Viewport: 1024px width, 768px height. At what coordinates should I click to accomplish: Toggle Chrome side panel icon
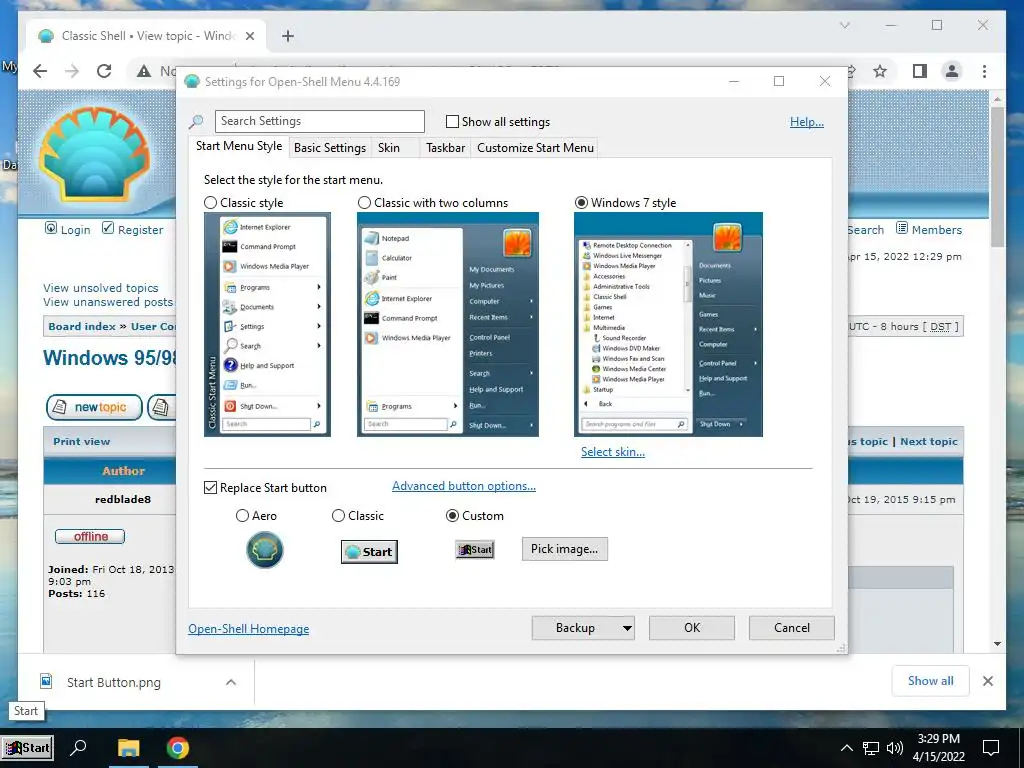(920, 71)
